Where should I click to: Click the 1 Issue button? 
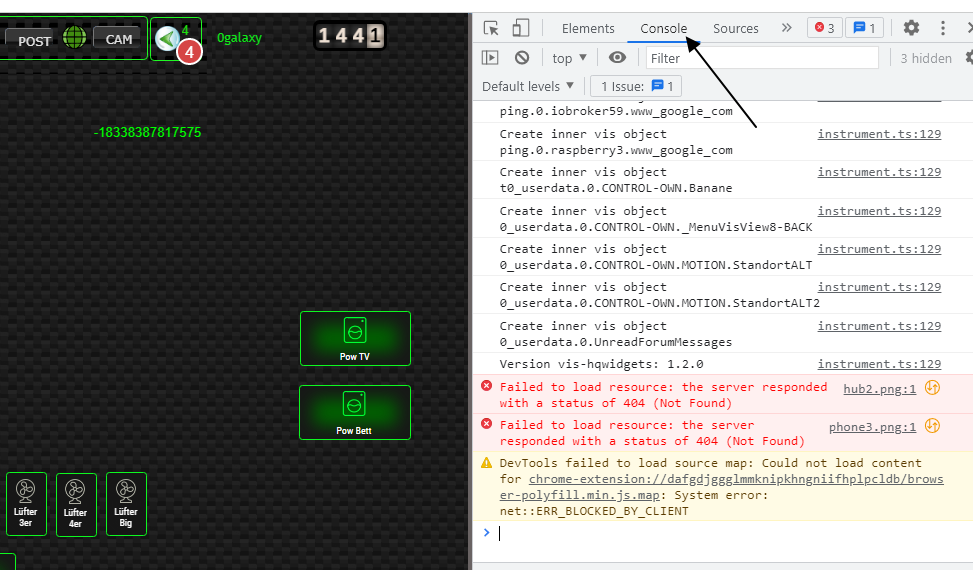(x=636, y=86)
